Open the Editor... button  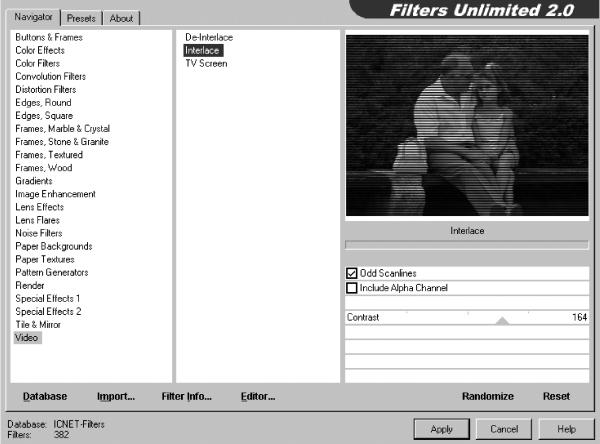pos(258,396)
